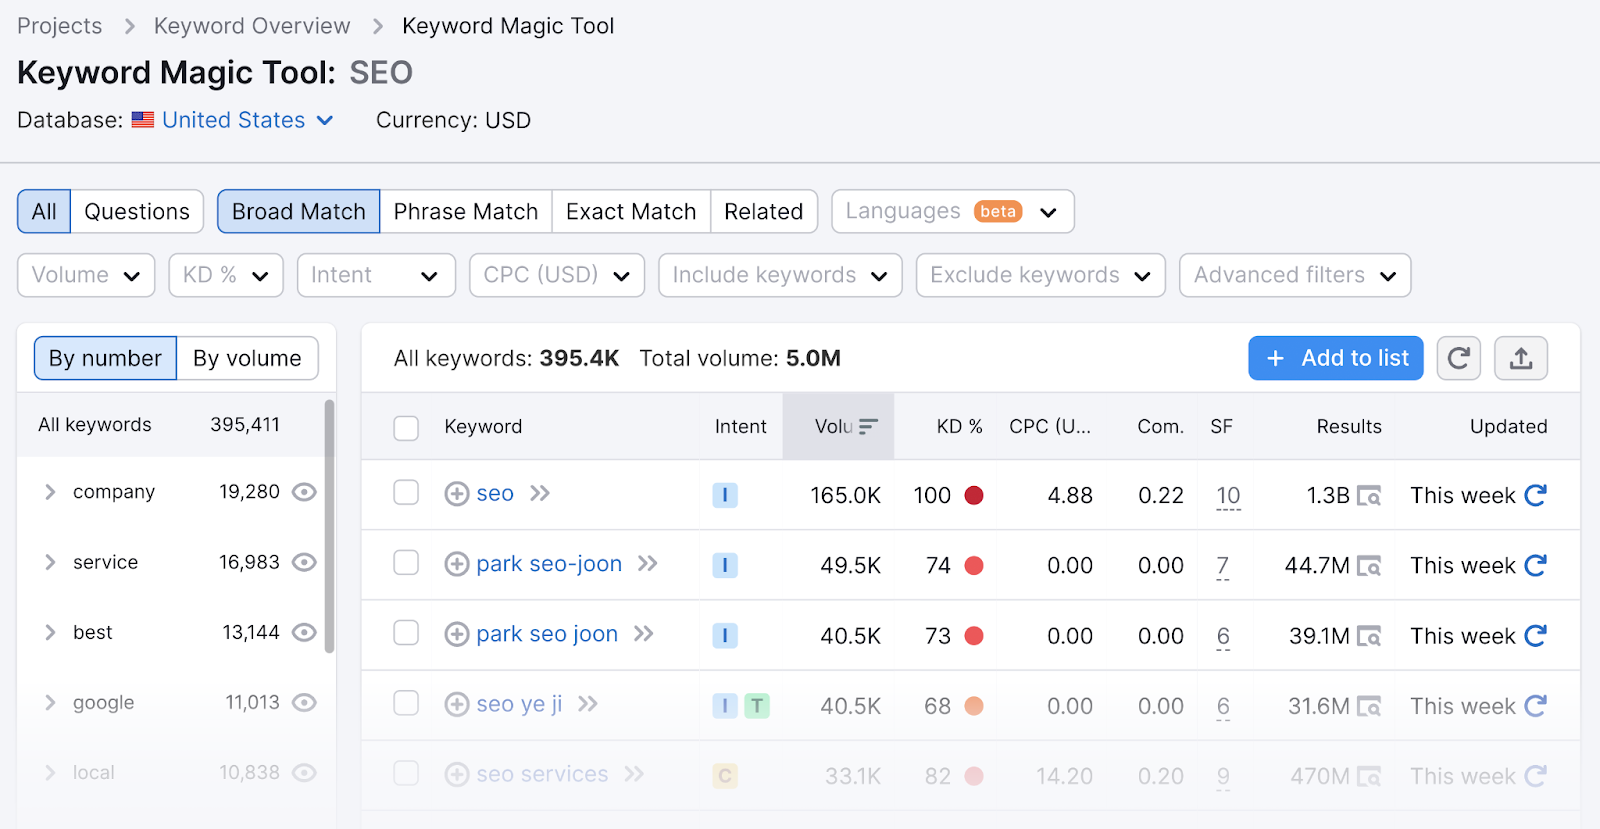The image size is (1600, 829).
Task: Refresh metrics icon in 'park seo joon' row
Action: (x=1536, y=635)
